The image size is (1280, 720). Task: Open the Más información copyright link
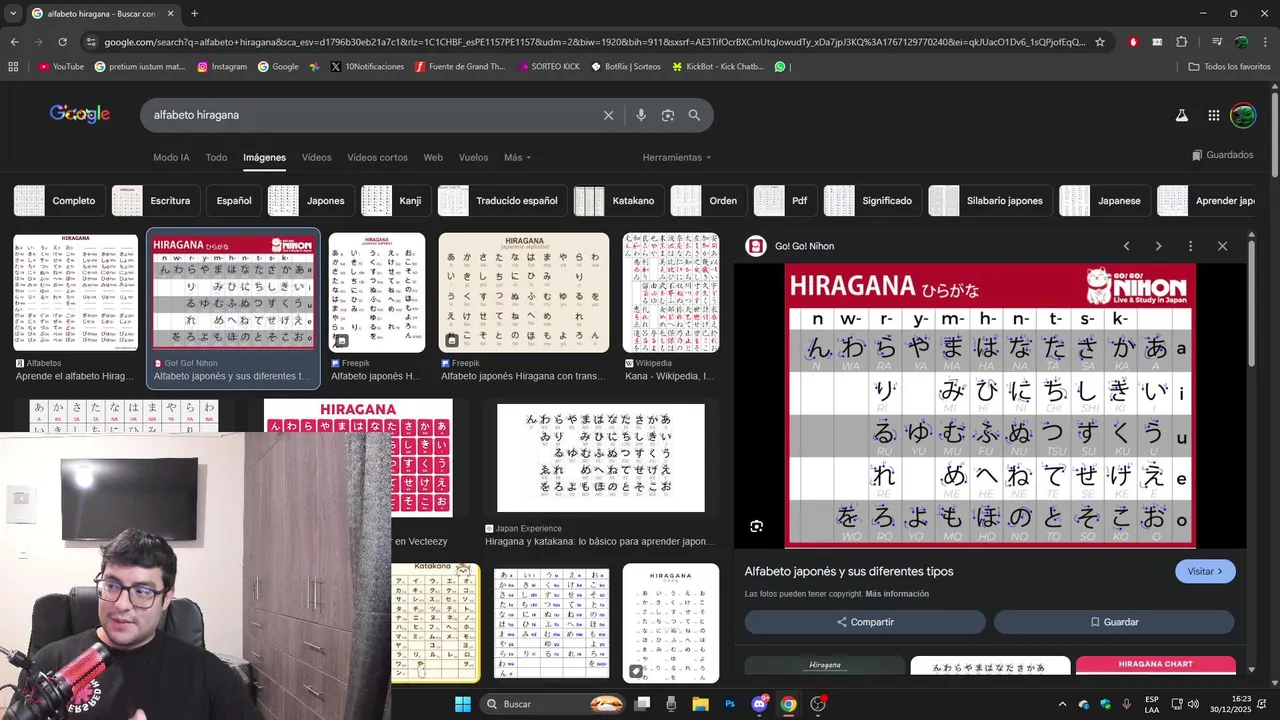(x=897, y=594)
